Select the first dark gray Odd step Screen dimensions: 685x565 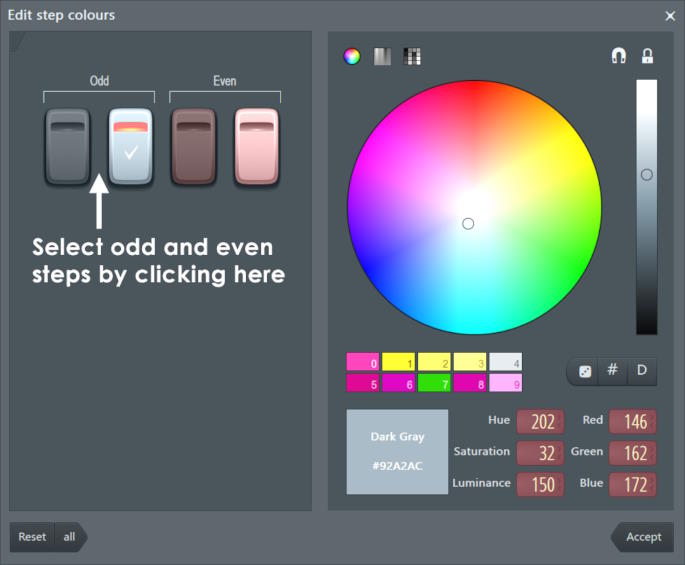point(67,147)
